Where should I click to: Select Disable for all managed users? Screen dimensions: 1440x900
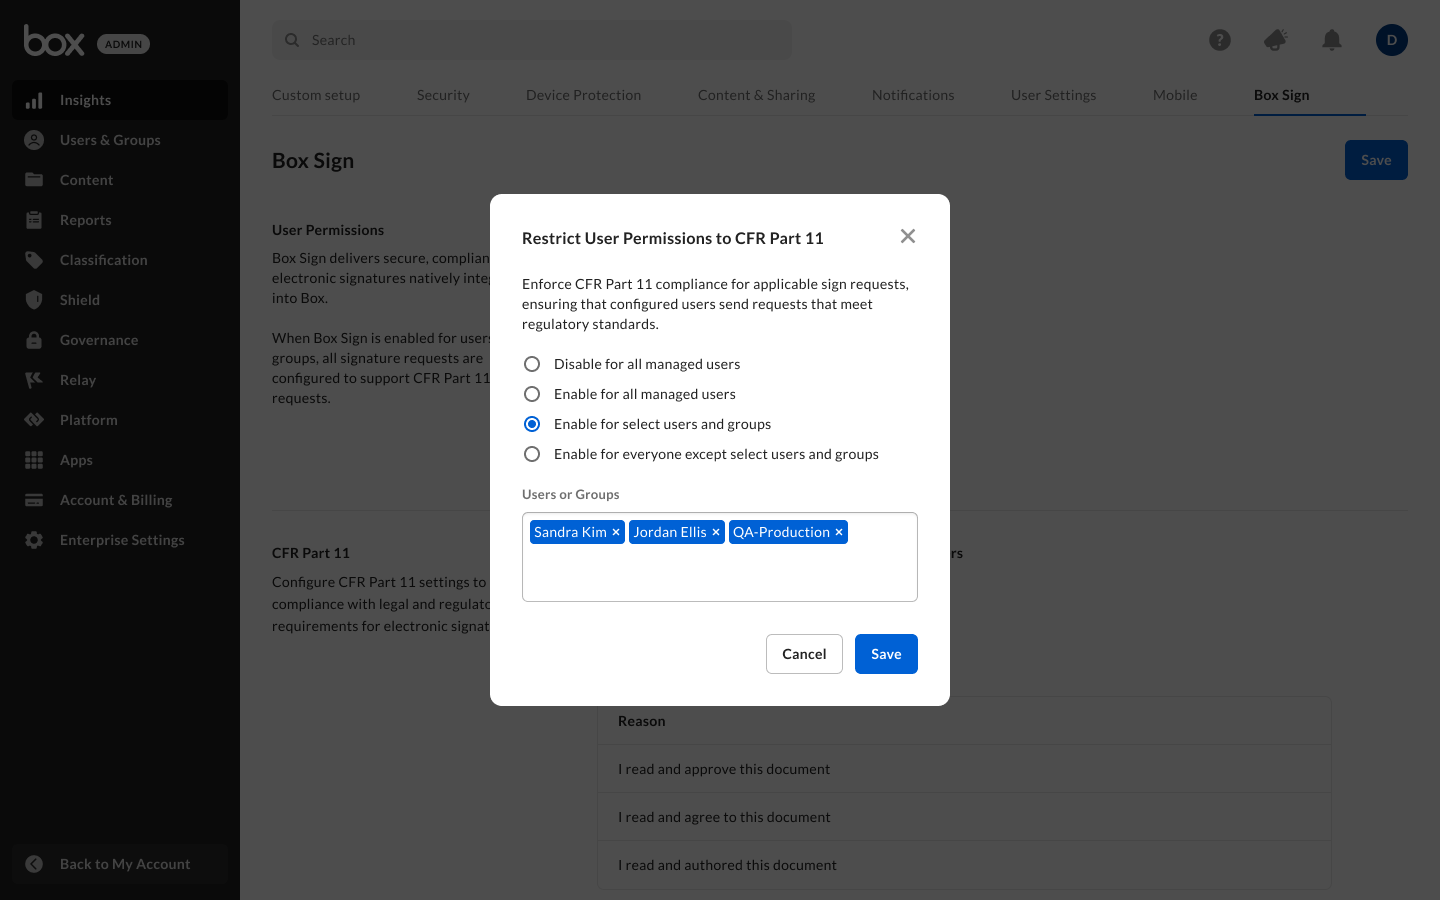pyautogui.click(x=532, y=364)
